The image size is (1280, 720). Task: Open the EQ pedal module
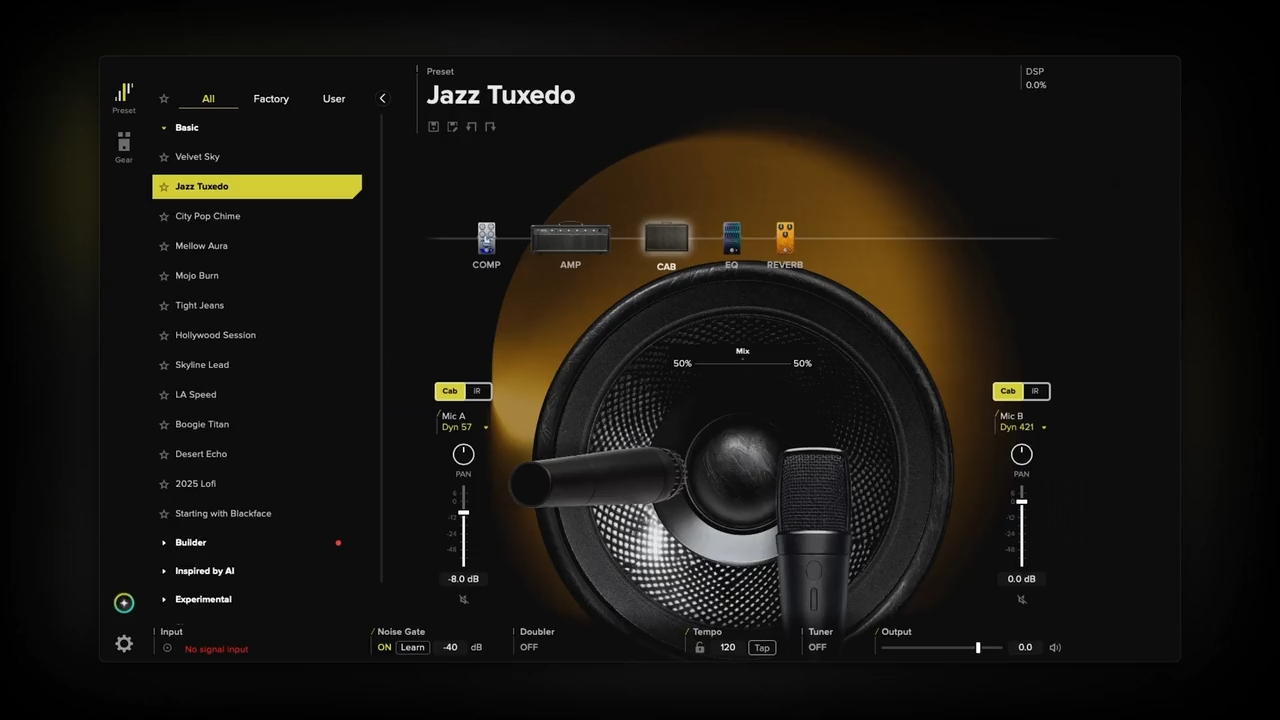click(x=731, y=239)
